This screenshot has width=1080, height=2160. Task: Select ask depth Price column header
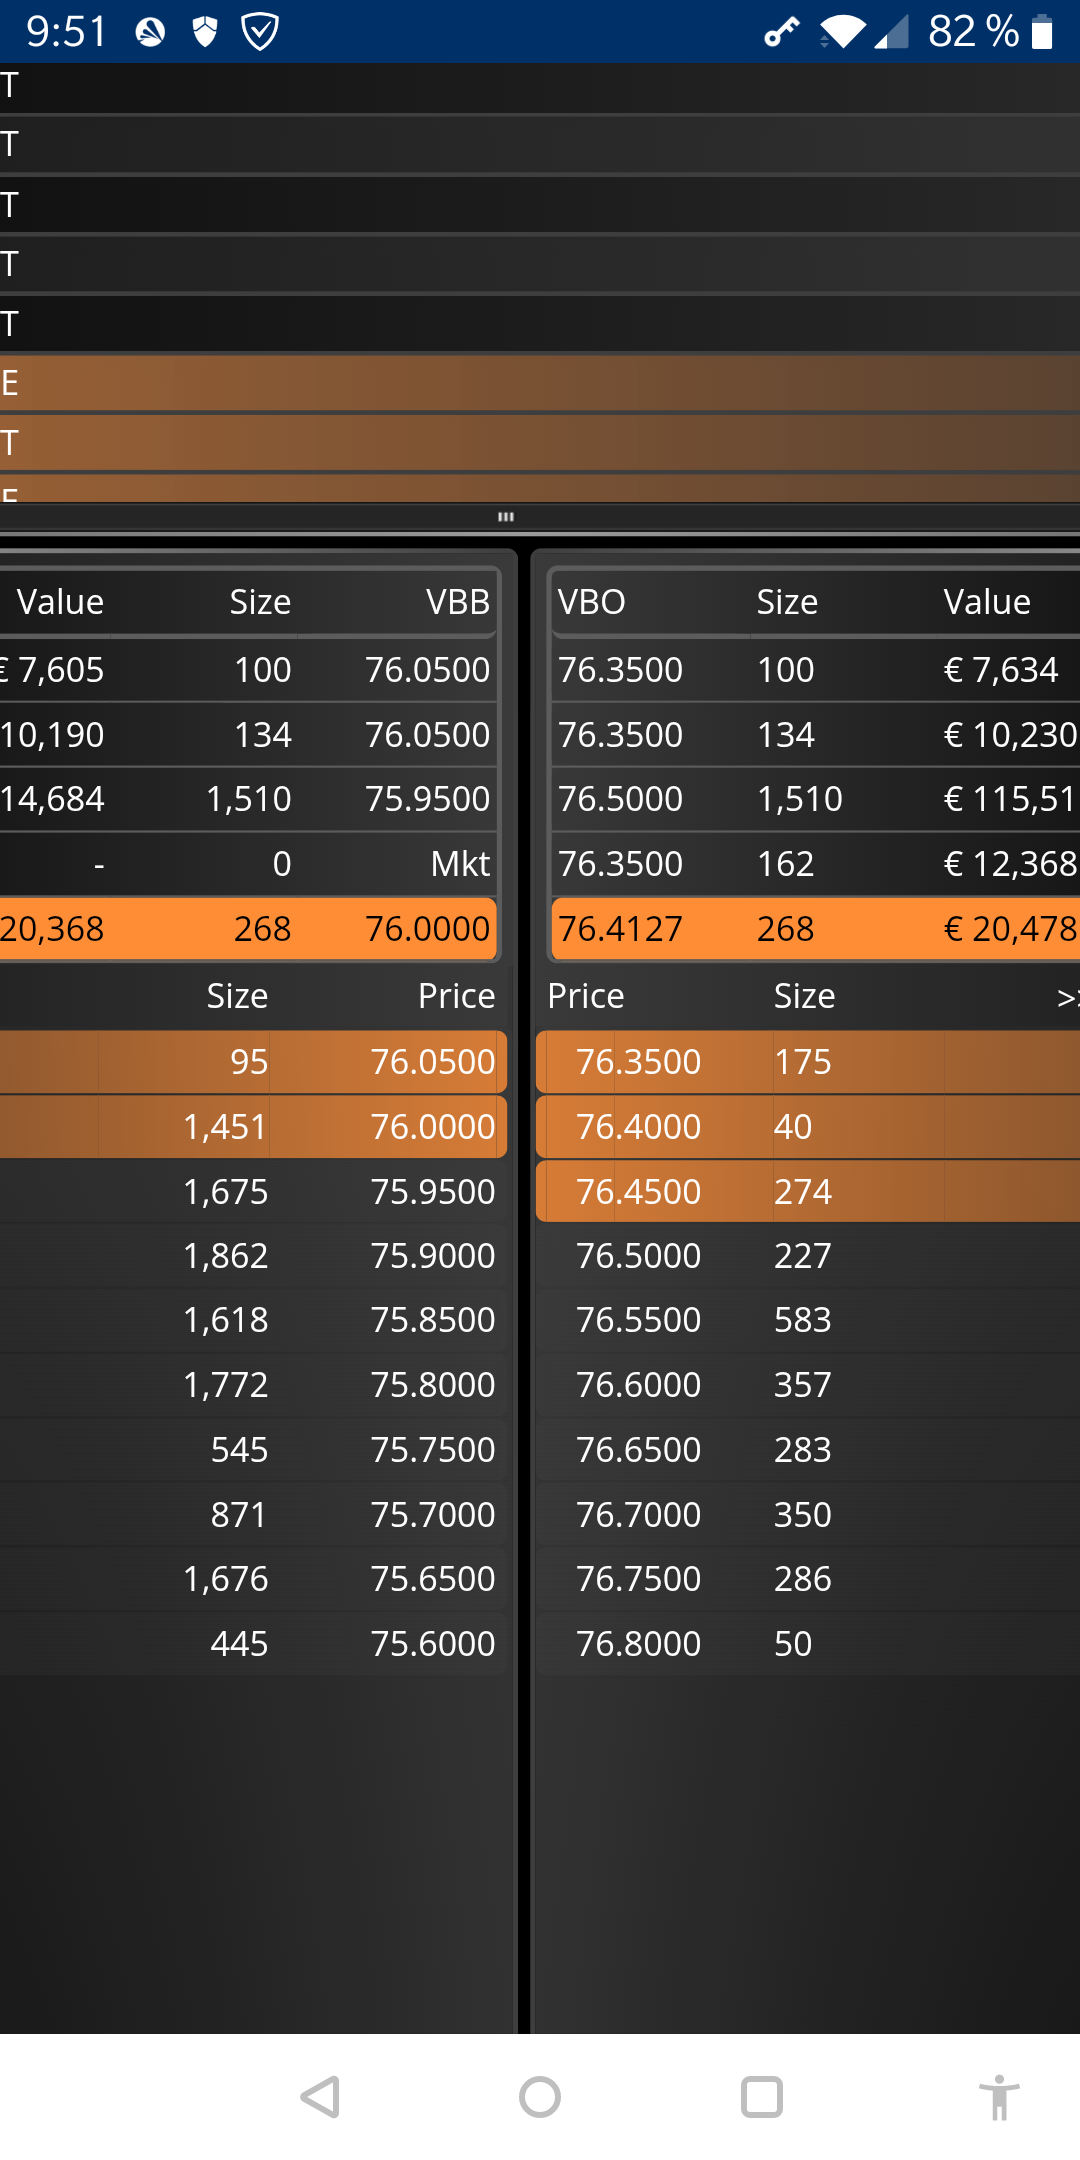click(x=586, y=996)
